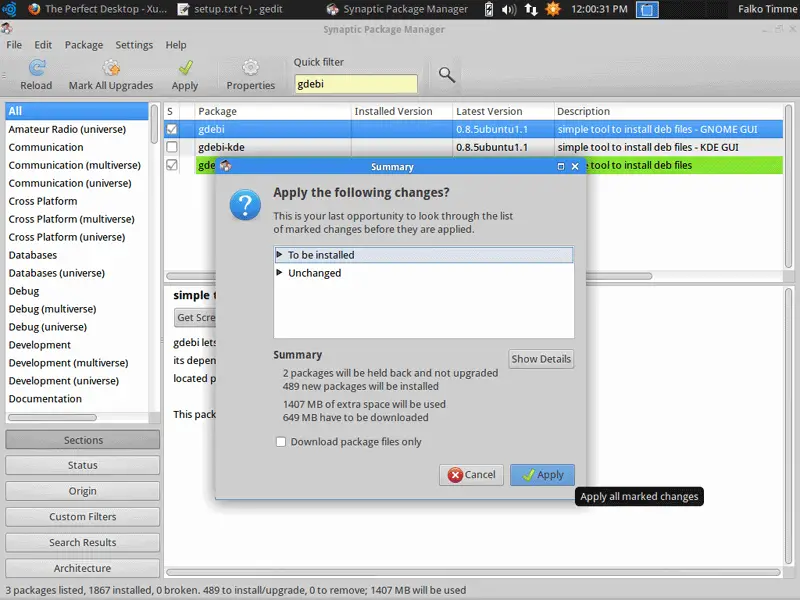Click the Mark All Upgrades icon

pyautogui.click(x=111, y=67)
